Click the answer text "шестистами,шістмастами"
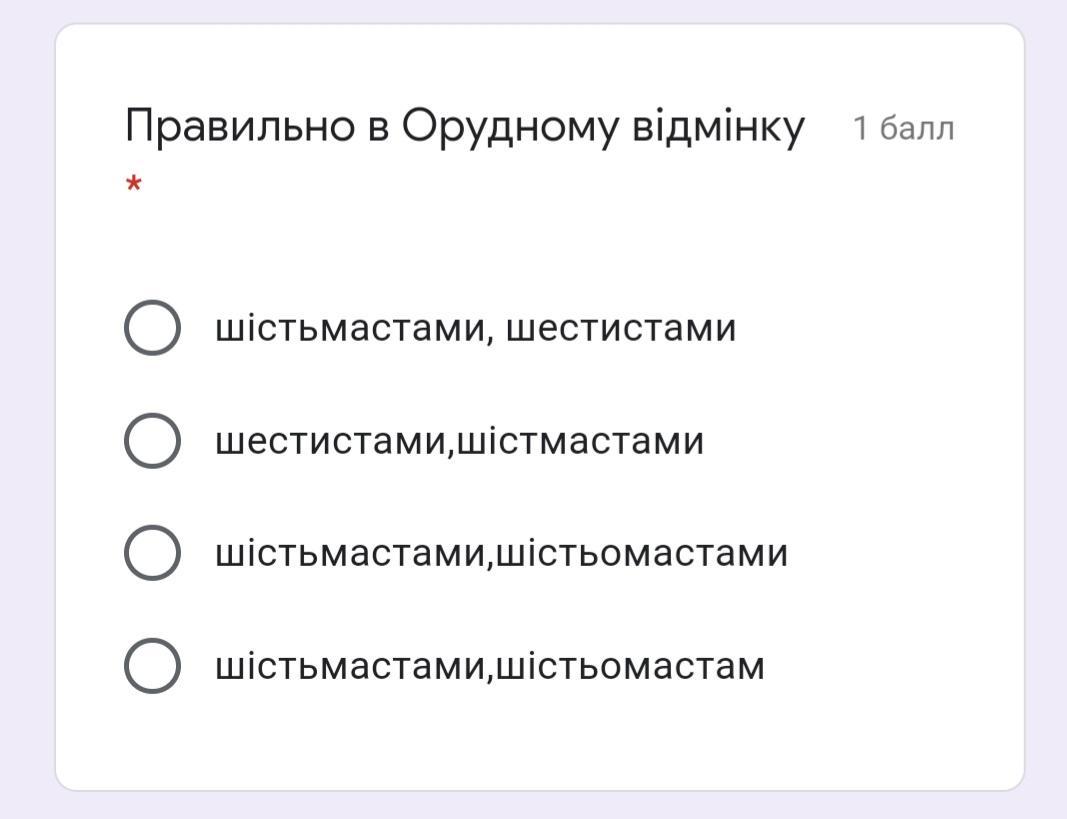 tap(459, 441)
